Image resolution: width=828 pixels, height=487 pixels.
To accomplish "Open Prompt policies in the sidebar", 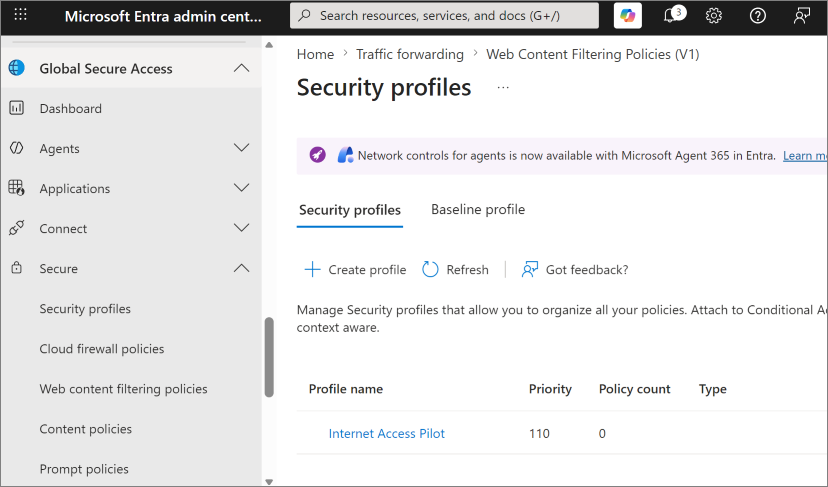I will (x=84, y=469).
